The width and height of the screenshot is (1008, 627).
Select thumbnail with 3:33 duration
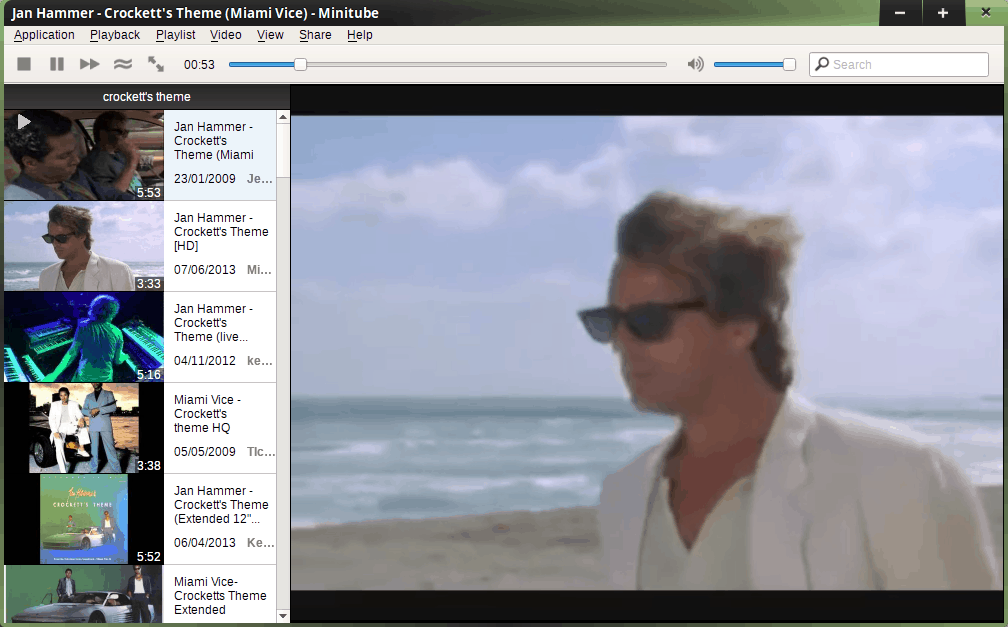pos(84,246)
